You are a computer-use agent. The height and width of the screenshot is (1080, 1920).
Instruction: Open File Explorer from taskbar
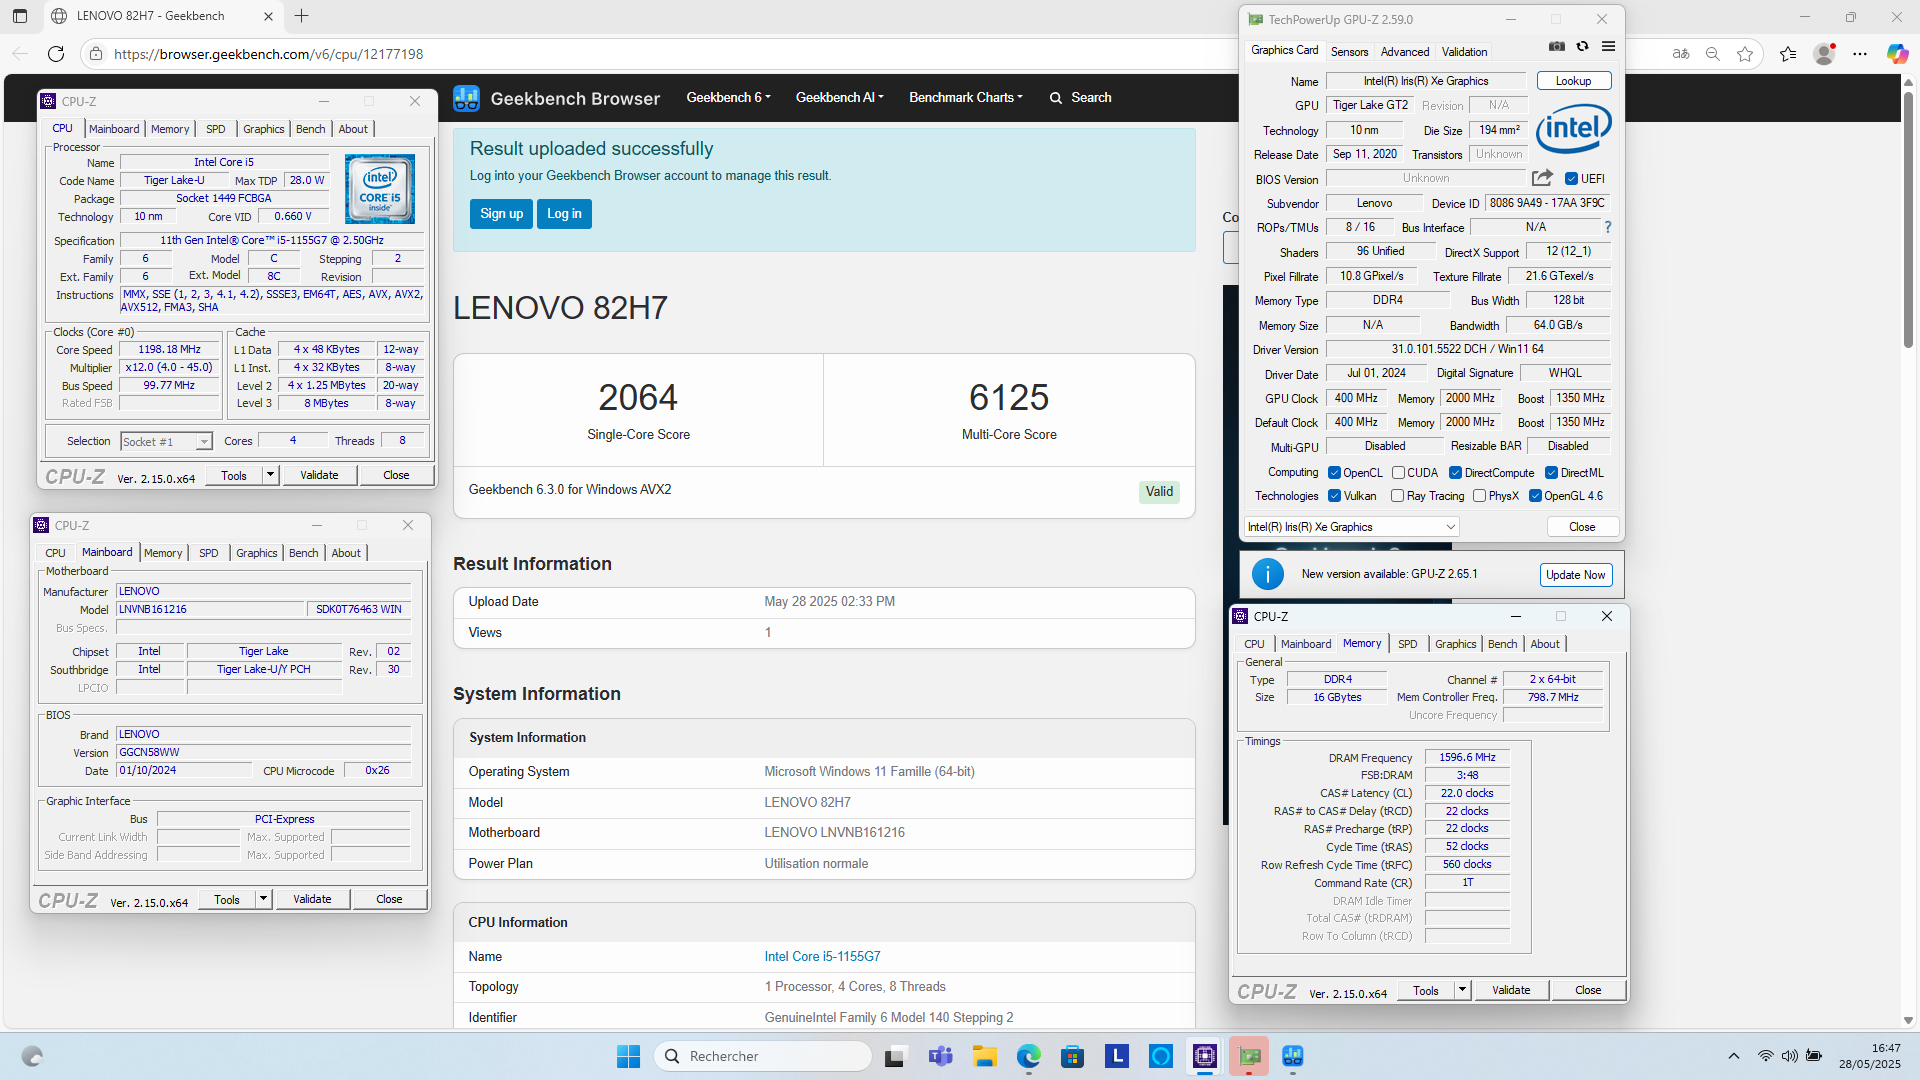(985, 1056)
